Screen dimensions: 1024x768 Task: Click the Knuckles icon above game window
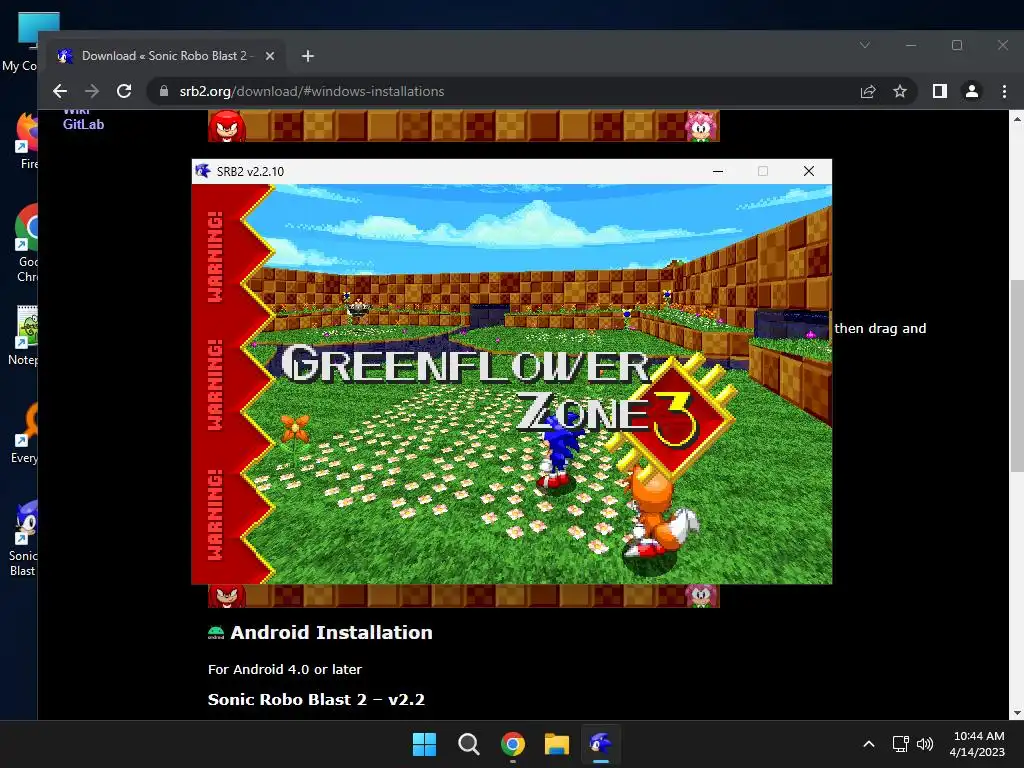coord(227,125)
